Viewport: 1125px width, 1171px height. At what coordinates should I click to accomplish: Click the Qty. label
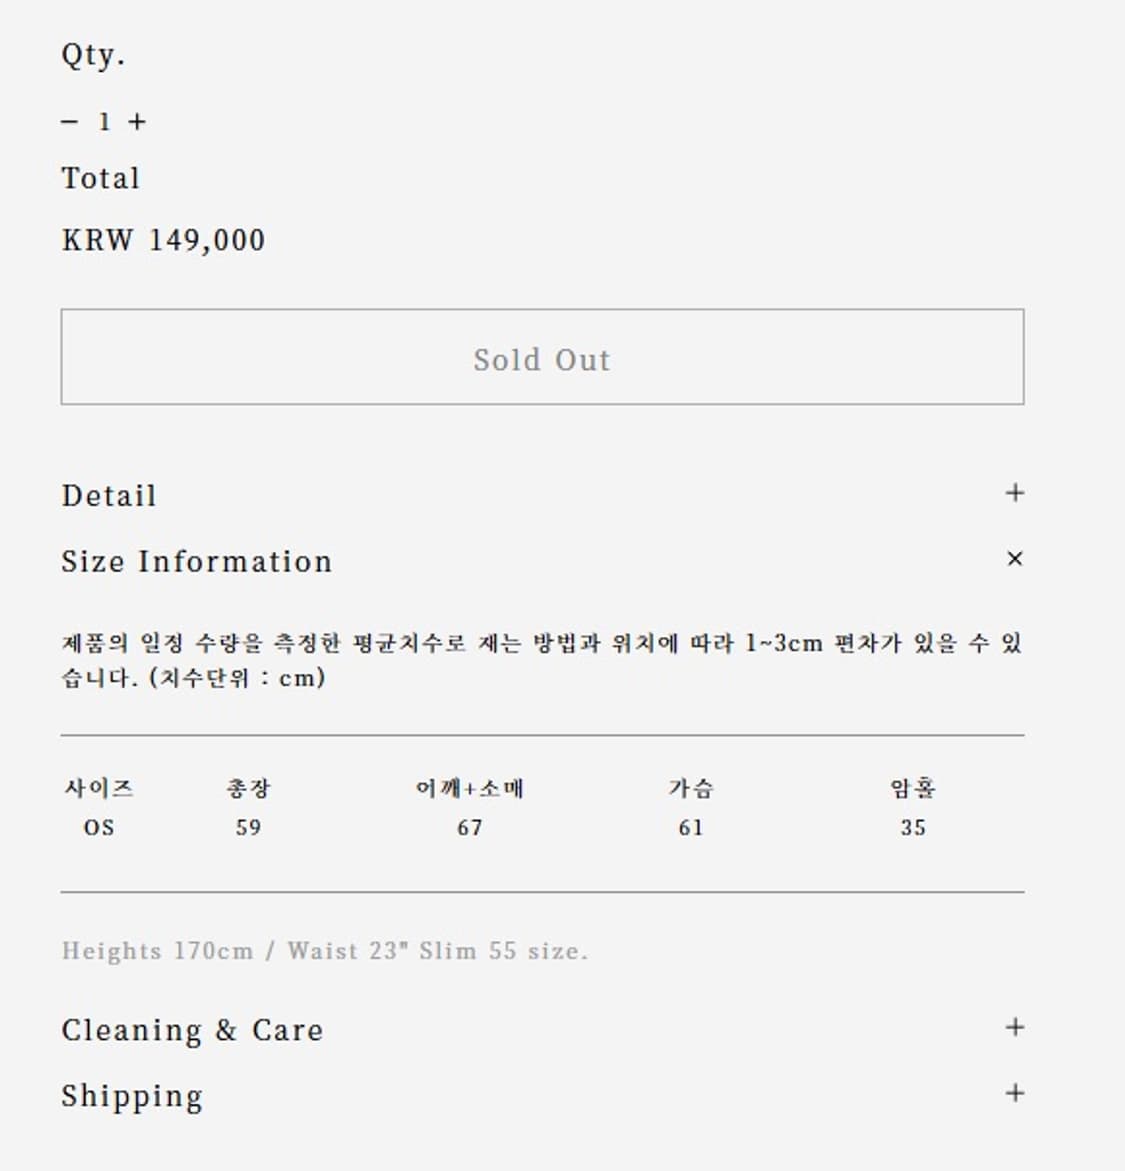click(x=91, y=56)
